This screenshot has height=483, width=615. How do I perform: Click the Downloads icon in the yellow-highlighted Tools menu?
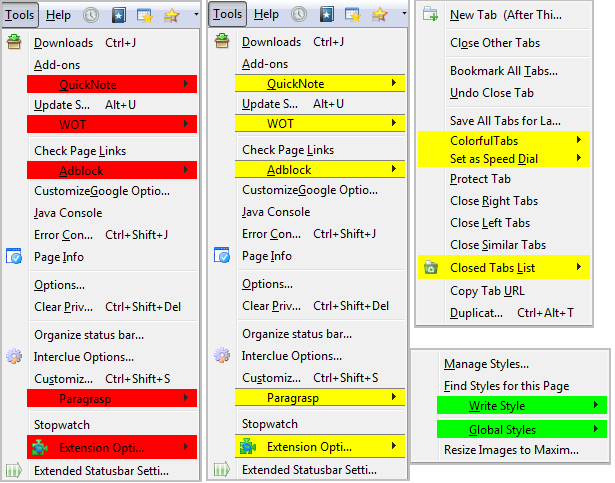click(222, 41)
